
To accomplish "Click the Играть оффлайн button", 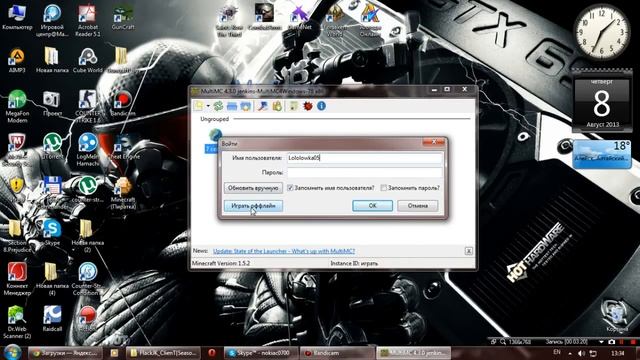I will (253, 206).
